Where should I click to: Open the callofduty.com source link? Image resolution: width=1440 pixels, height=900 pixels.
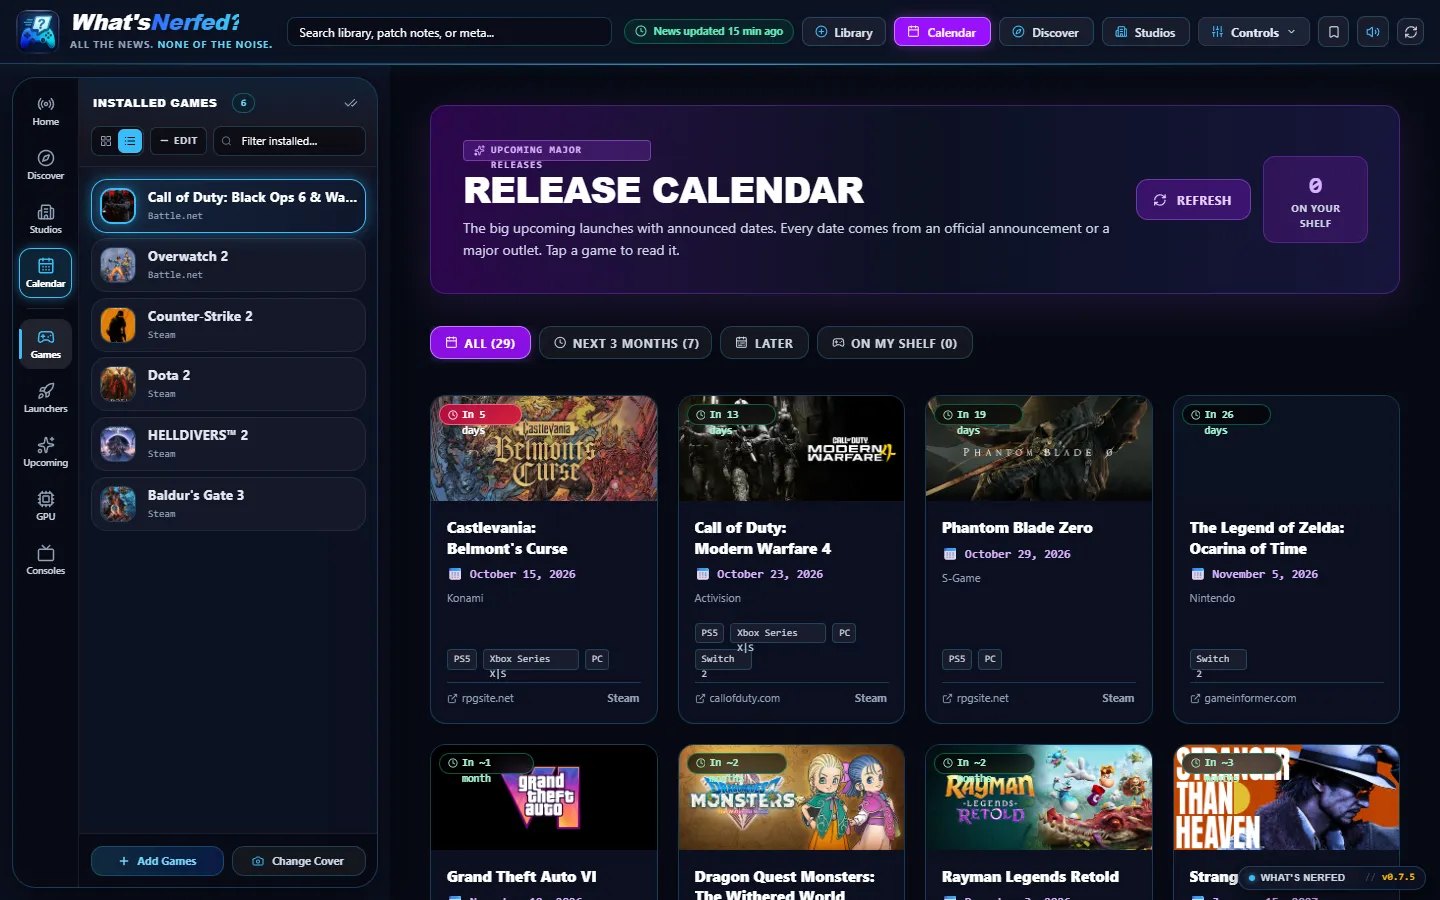(x=737, y=699)
